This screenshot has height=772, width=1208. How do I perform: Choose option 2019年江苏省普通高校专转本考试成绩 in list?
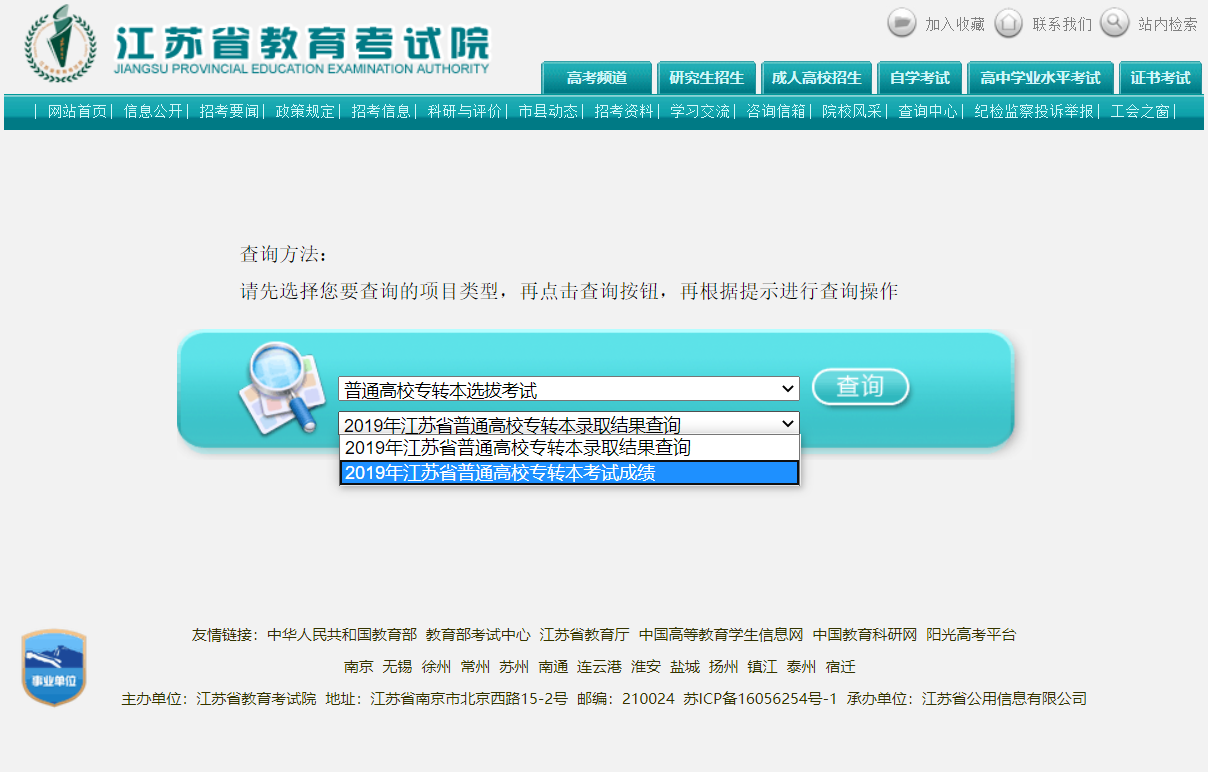pyautogui.click(x=570, y=473)
